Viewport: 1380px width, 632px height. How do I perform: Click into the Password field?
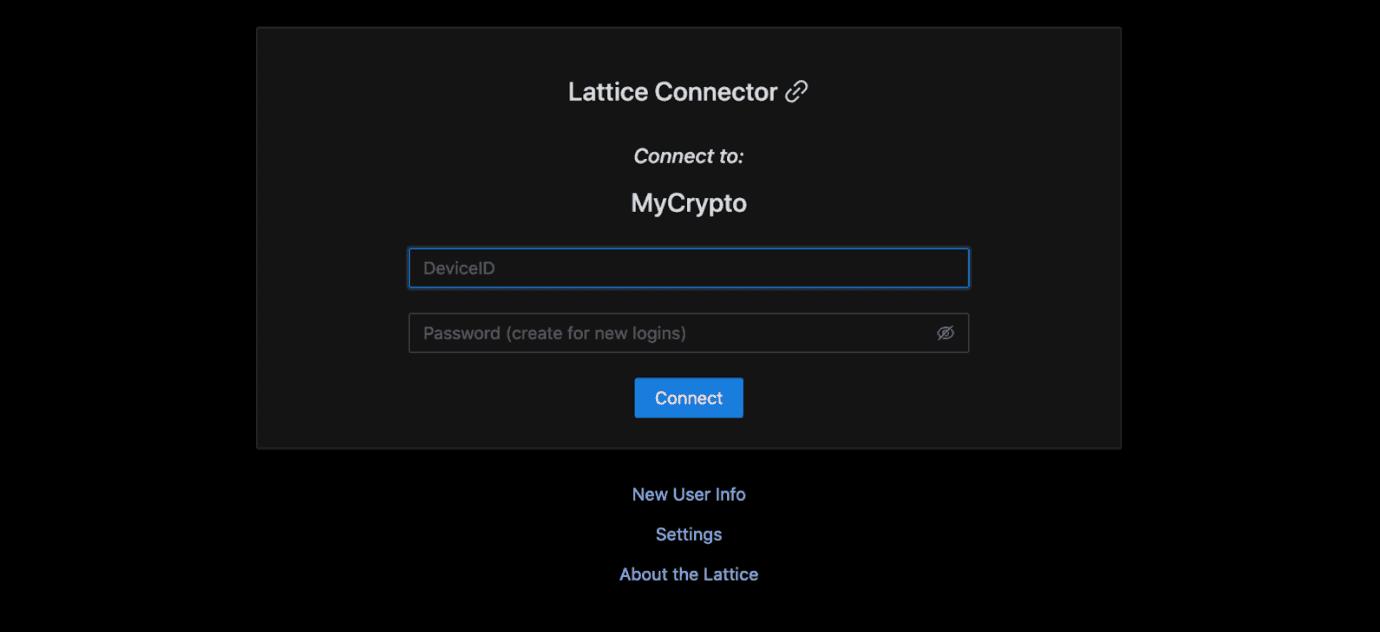(x=689, y=333)
